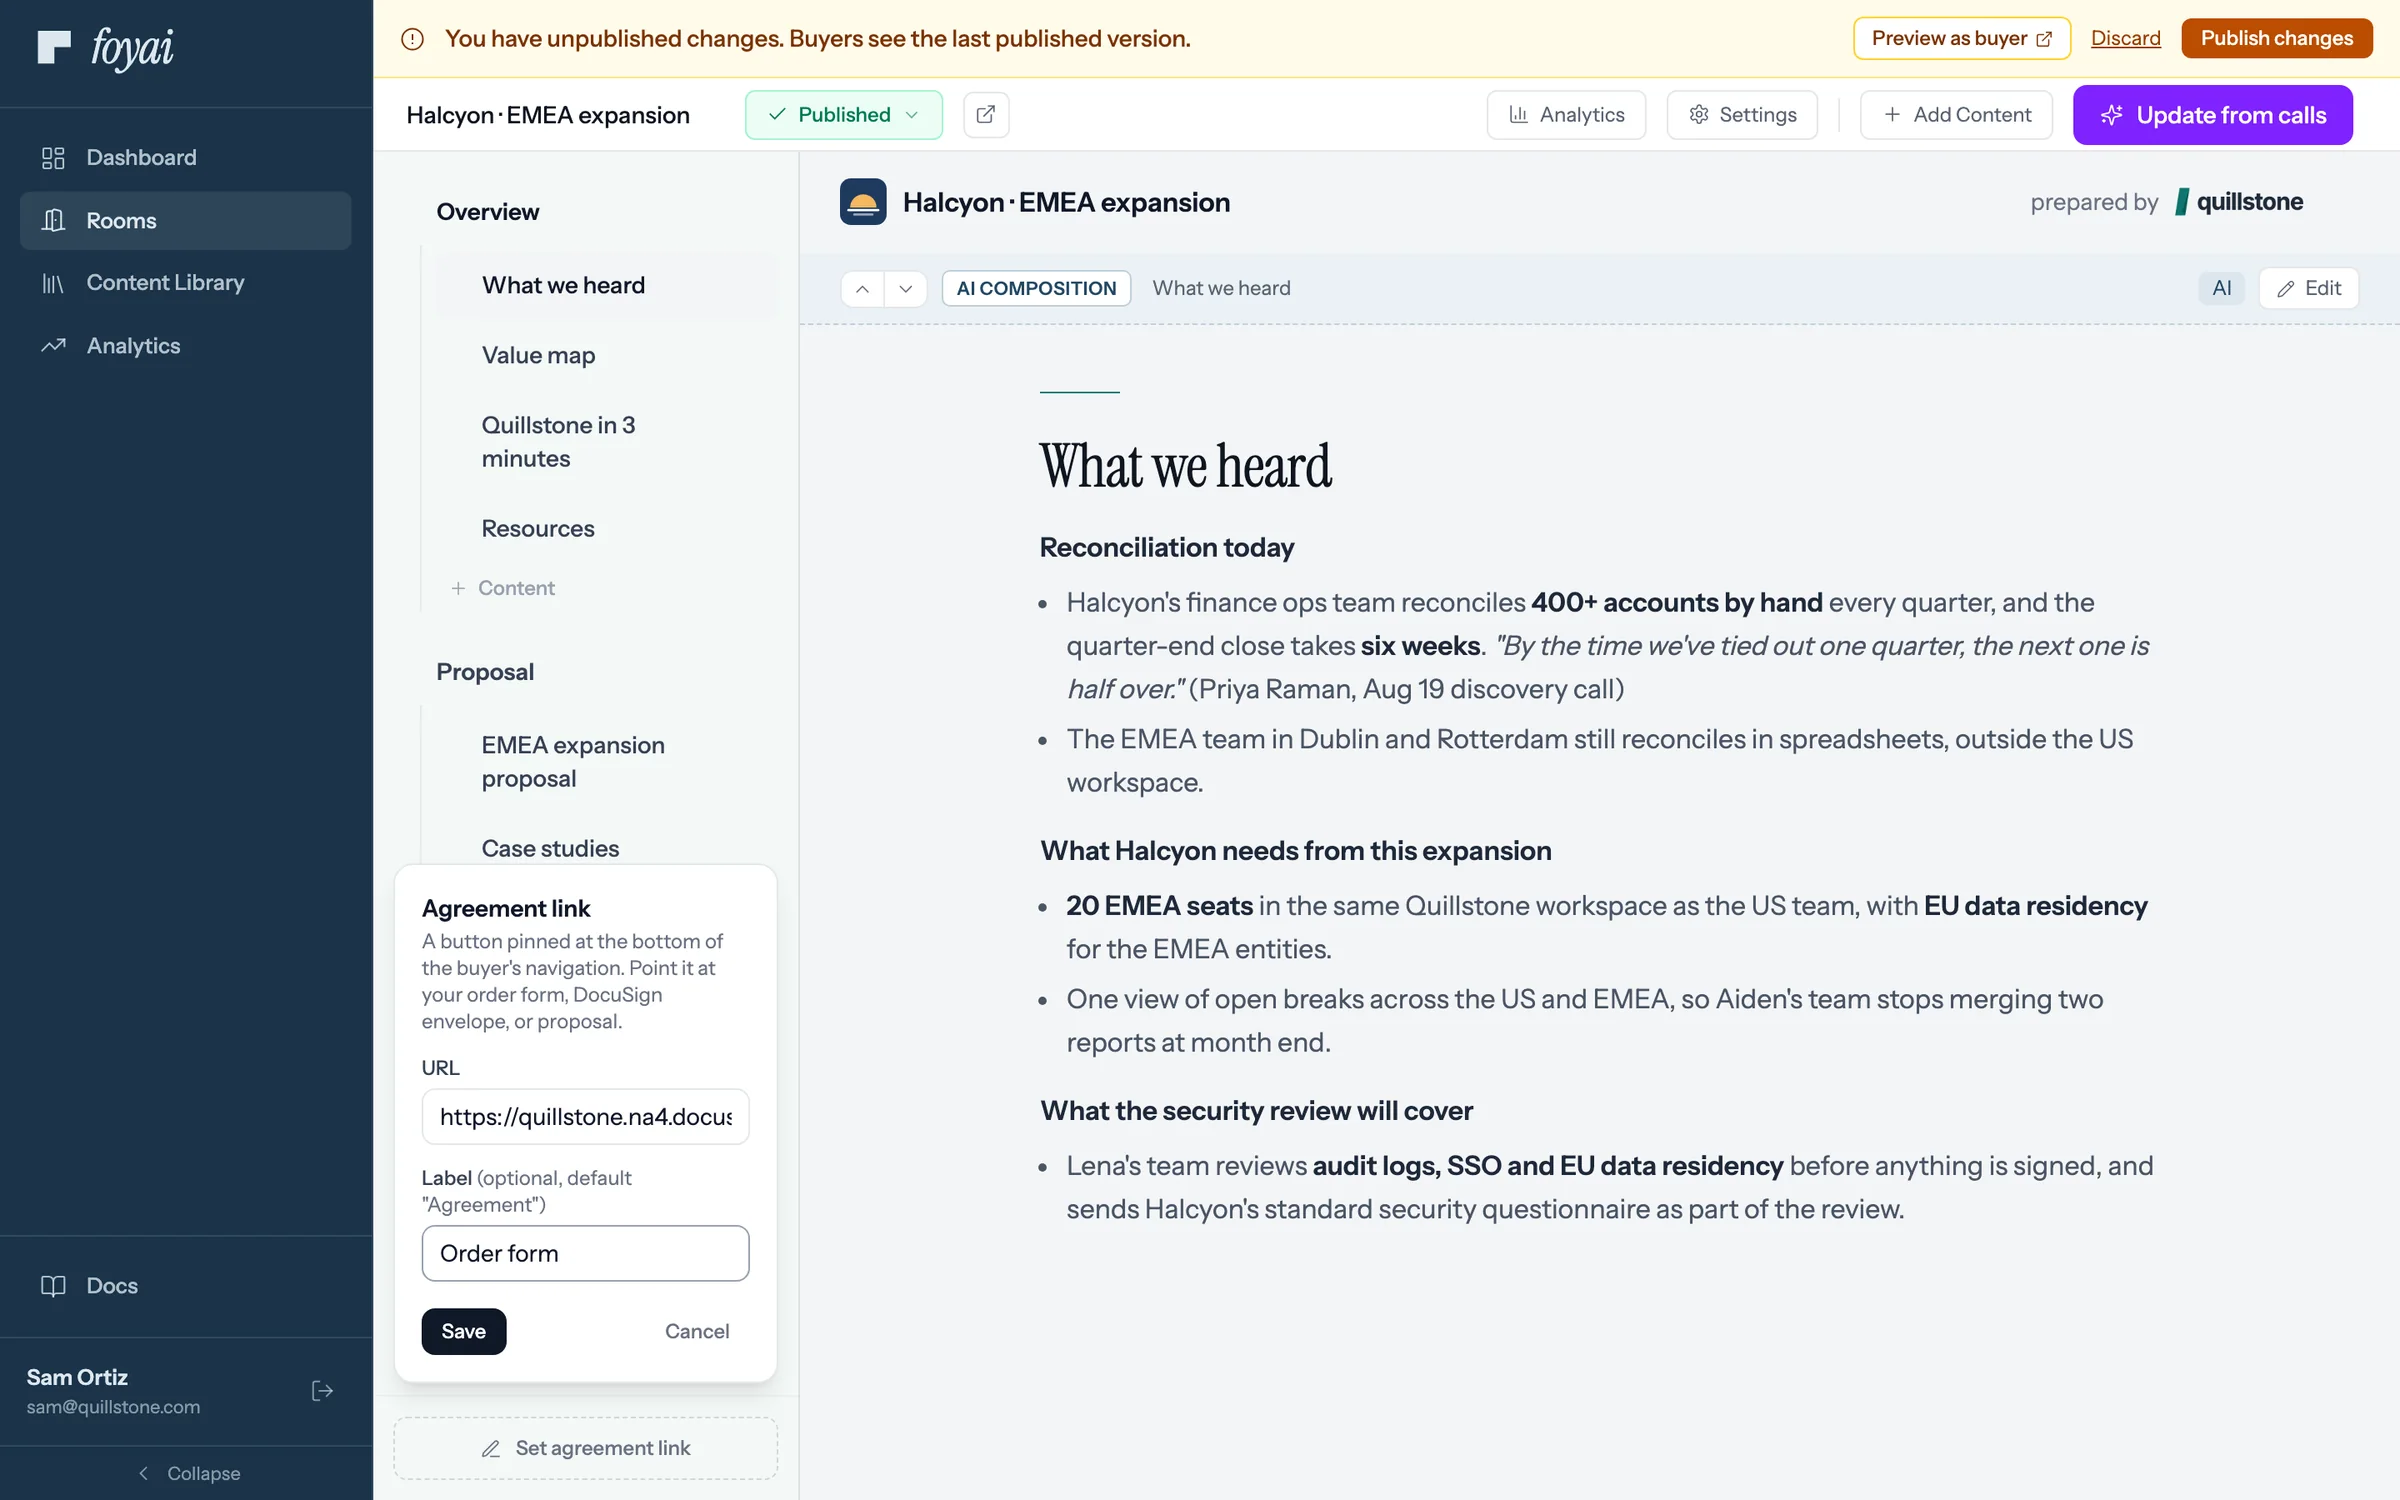This screenshot has width=2400, height=1500.
Task: Click the Halcyon room logo icon
Action: pos(863,202)
